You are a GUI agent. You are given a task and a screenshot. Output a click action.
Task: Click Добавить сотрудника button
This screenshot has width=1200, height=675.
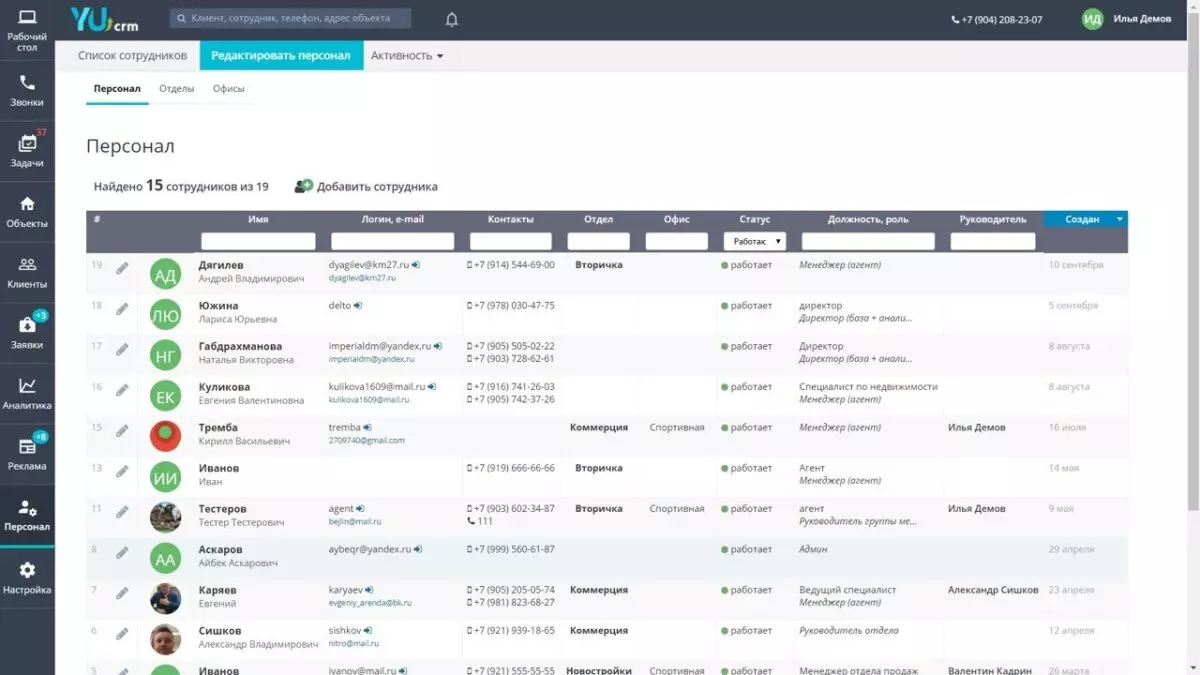[366, 186]
